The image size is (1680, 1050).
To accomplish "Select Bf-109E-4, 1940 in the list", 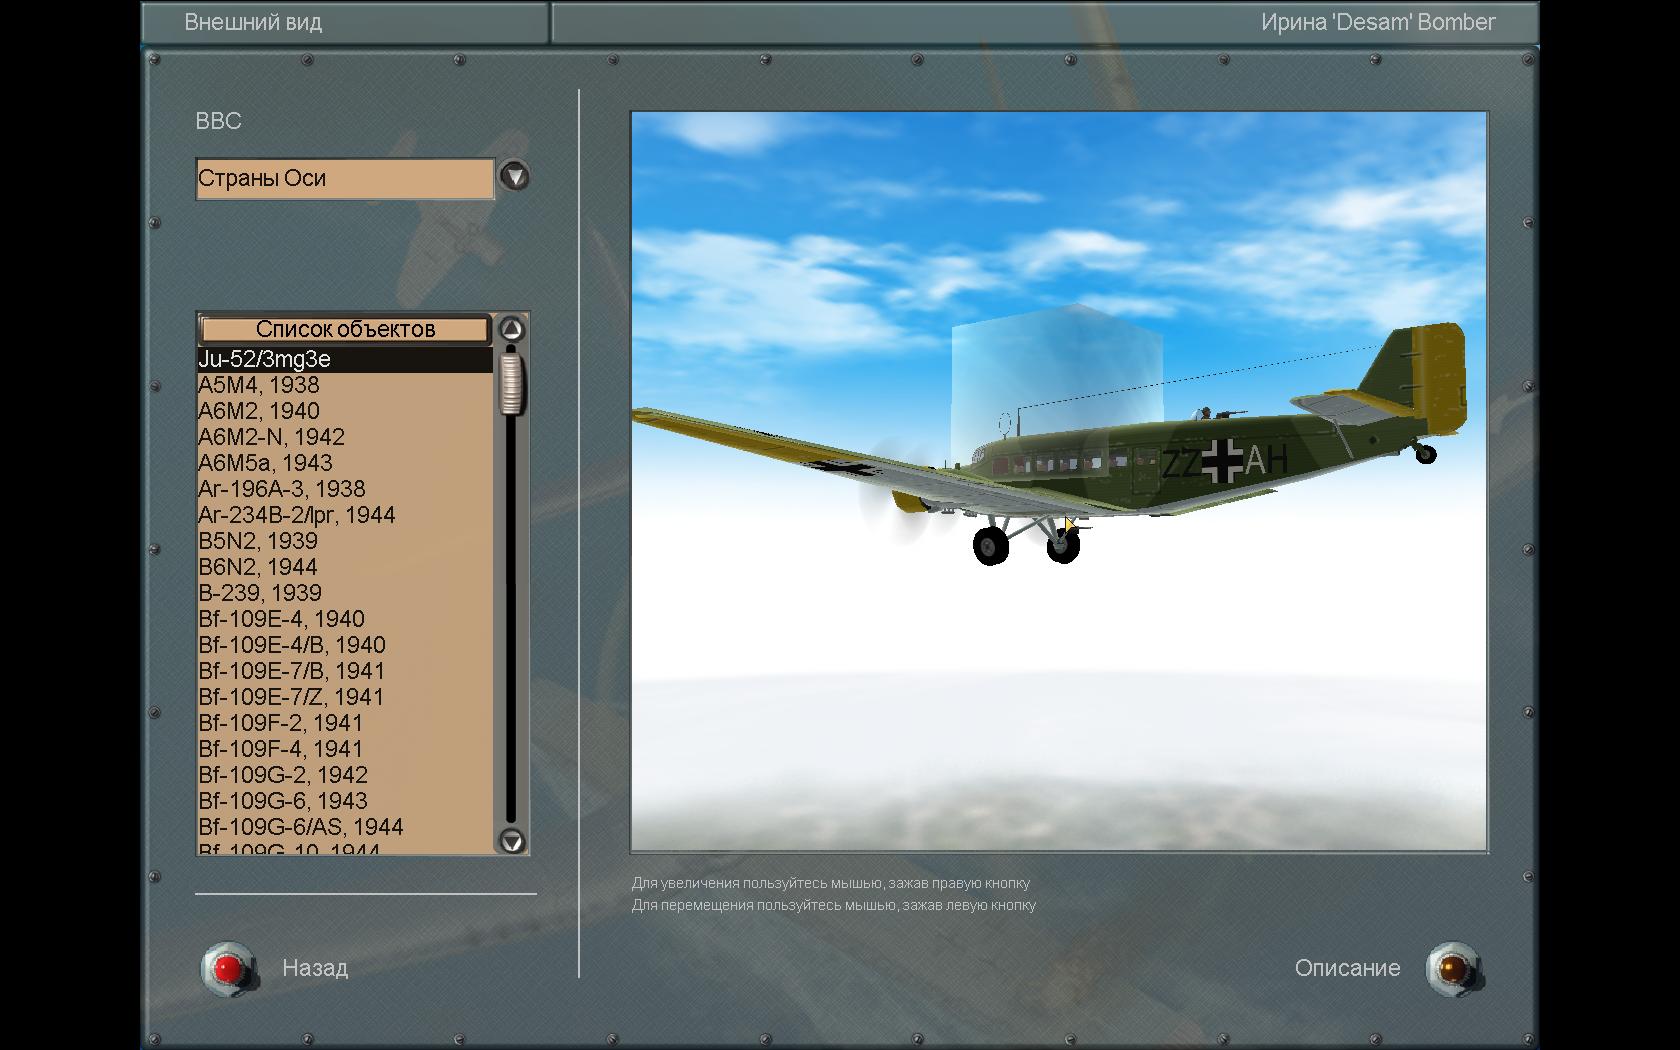I will click(345, 619).
